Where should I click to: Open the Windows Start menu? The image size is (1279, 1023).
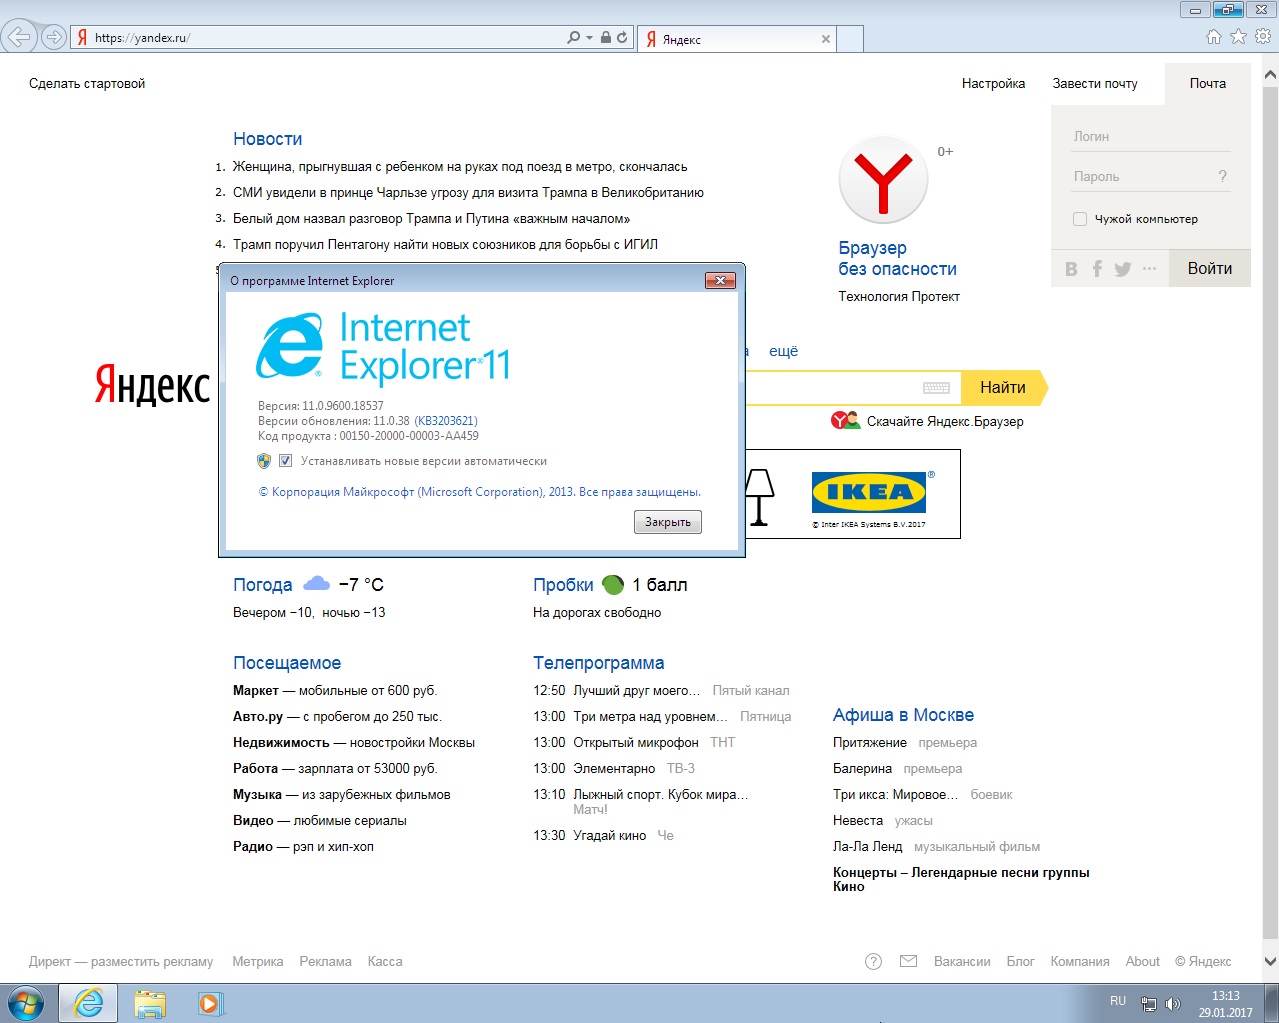coord(25,1003)
